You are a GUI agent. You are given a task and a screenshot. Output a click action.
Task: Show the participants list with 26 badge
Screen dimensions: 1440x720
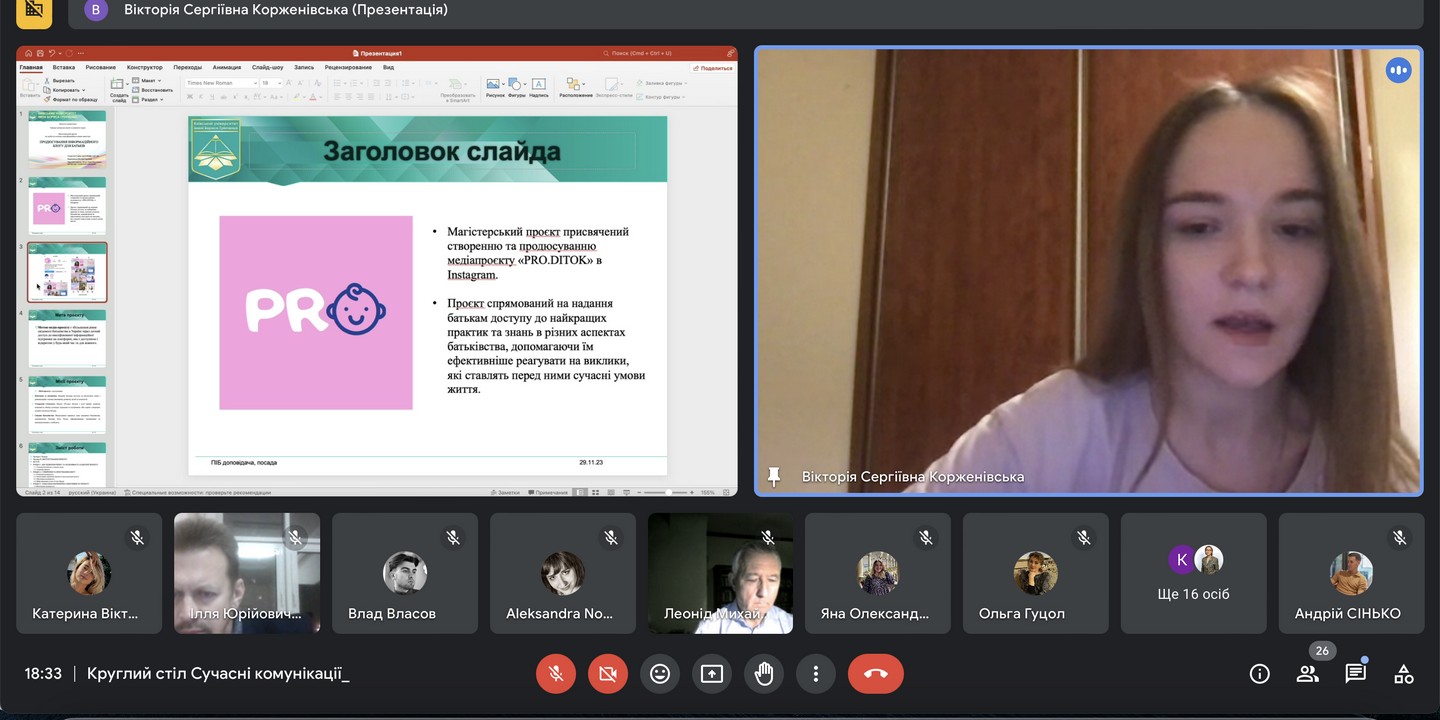1308,674
